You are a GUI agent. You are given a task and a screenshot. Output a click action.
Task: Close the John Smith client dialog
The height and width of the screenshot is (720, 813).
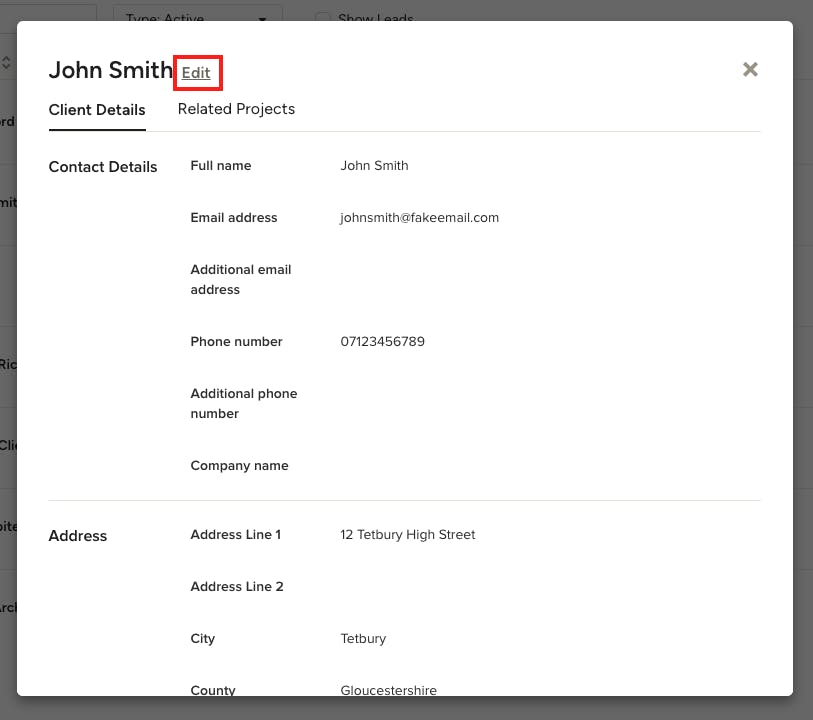point(750,69)
